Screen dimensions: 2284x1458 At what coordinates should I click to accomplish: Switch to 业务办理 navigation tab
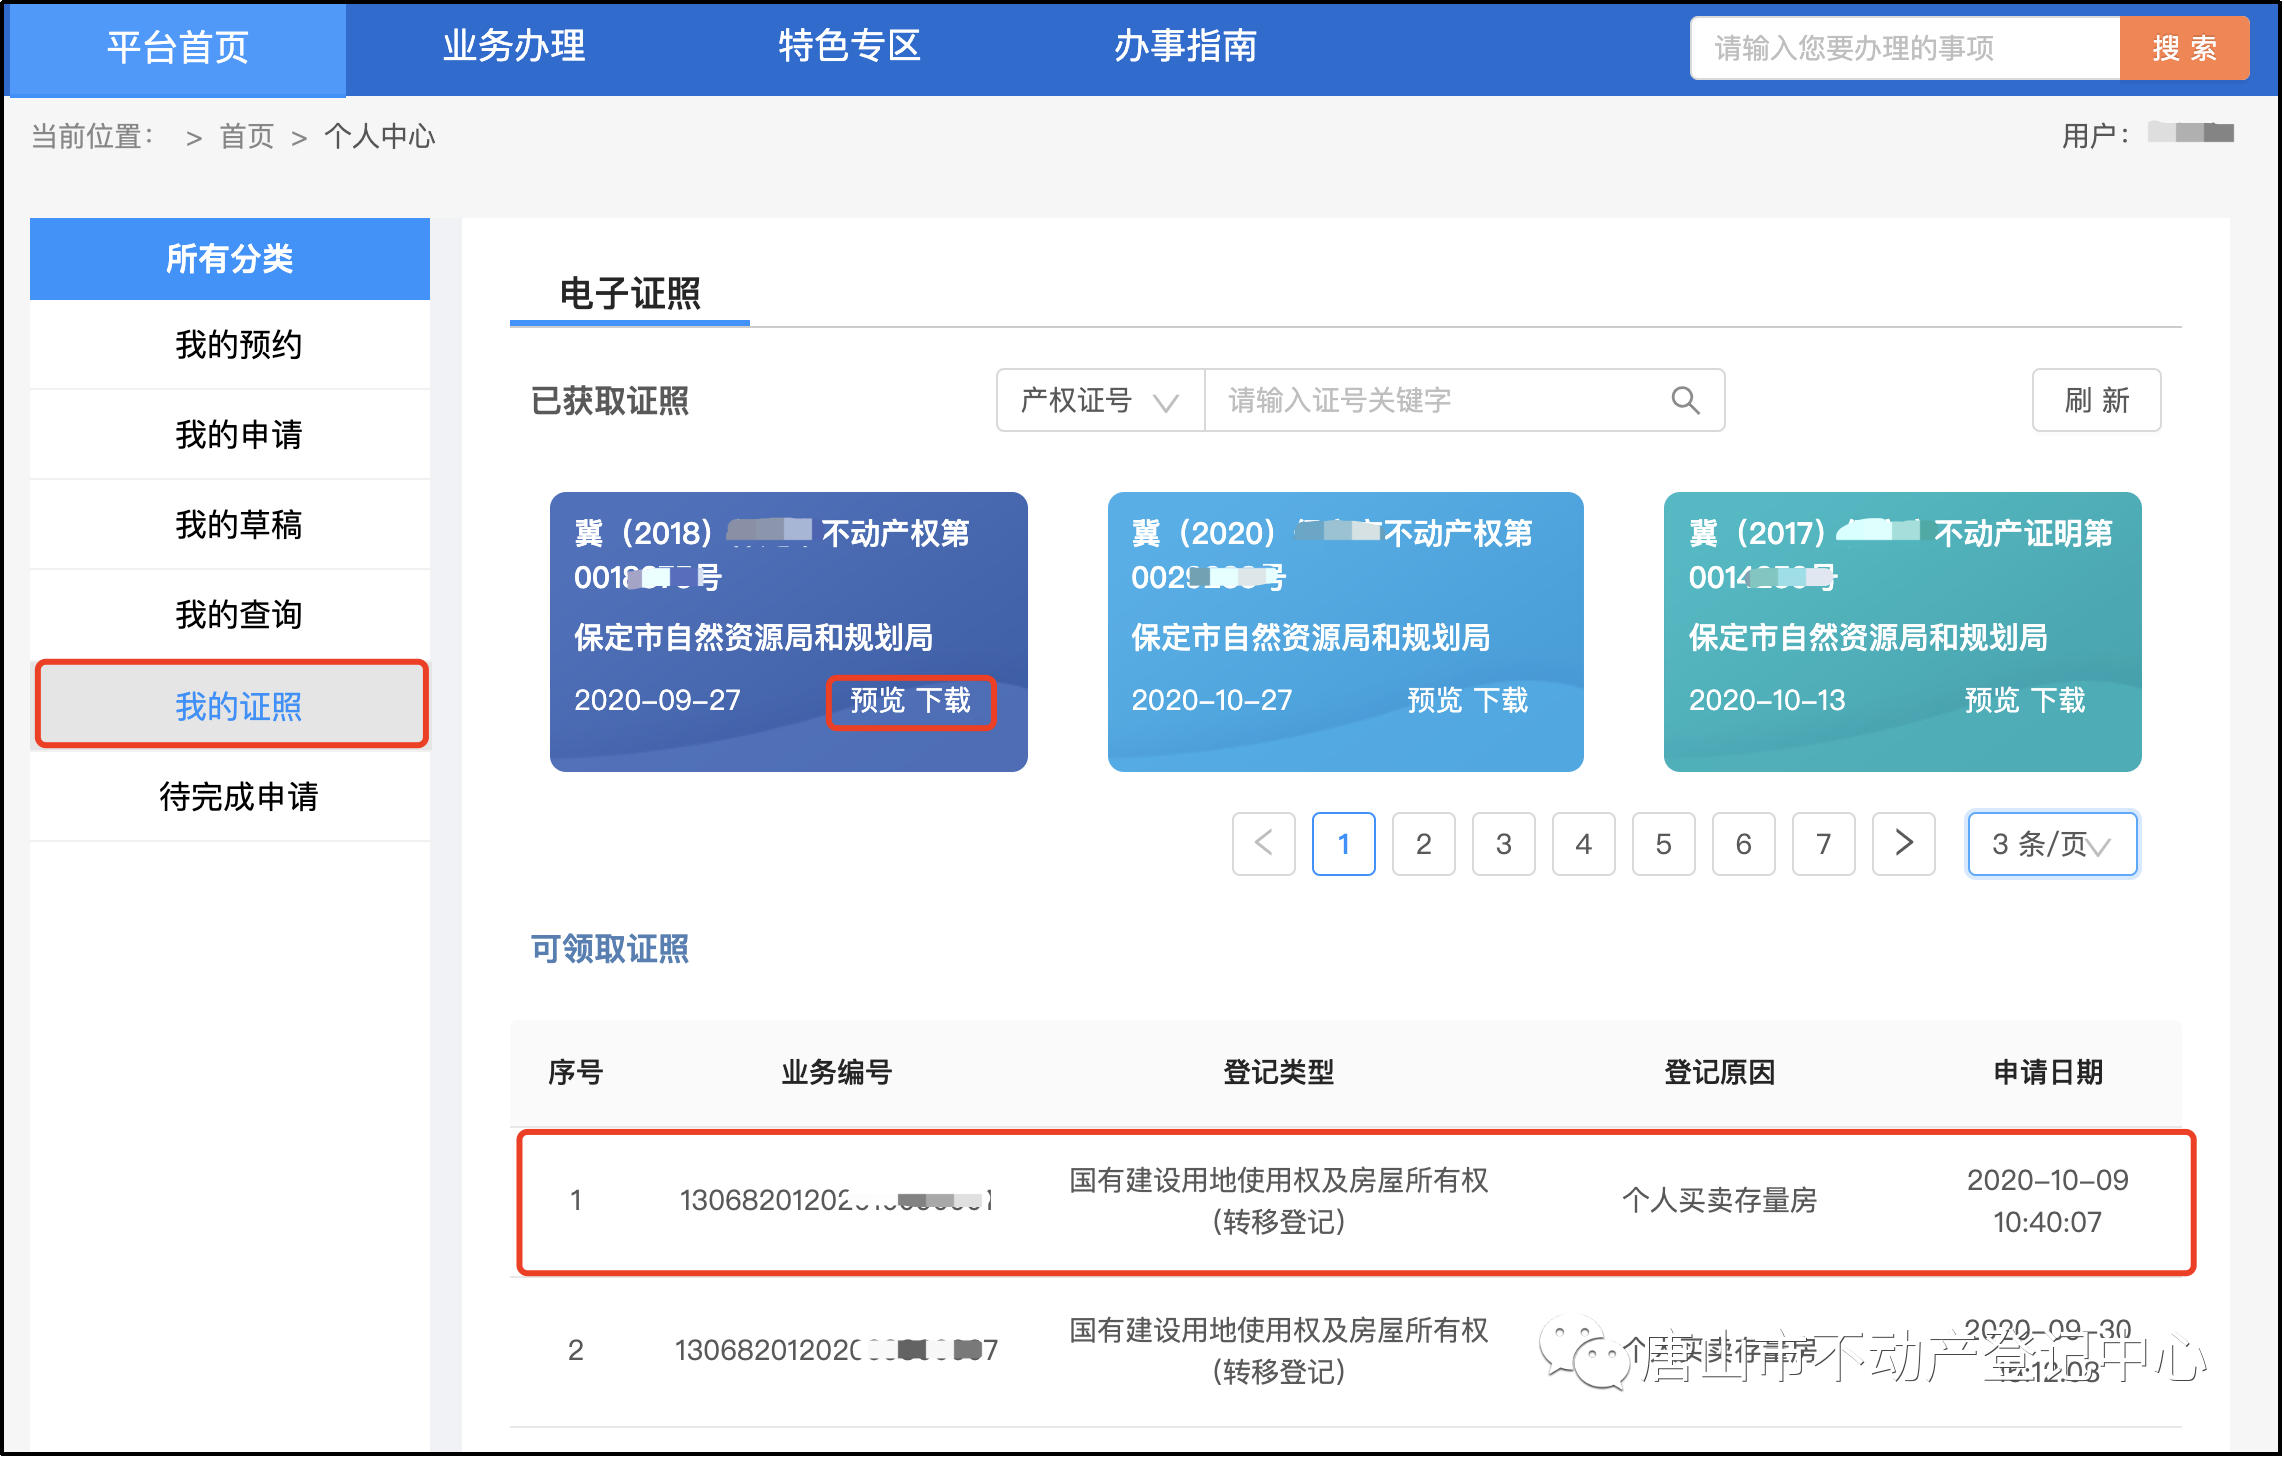513,47
